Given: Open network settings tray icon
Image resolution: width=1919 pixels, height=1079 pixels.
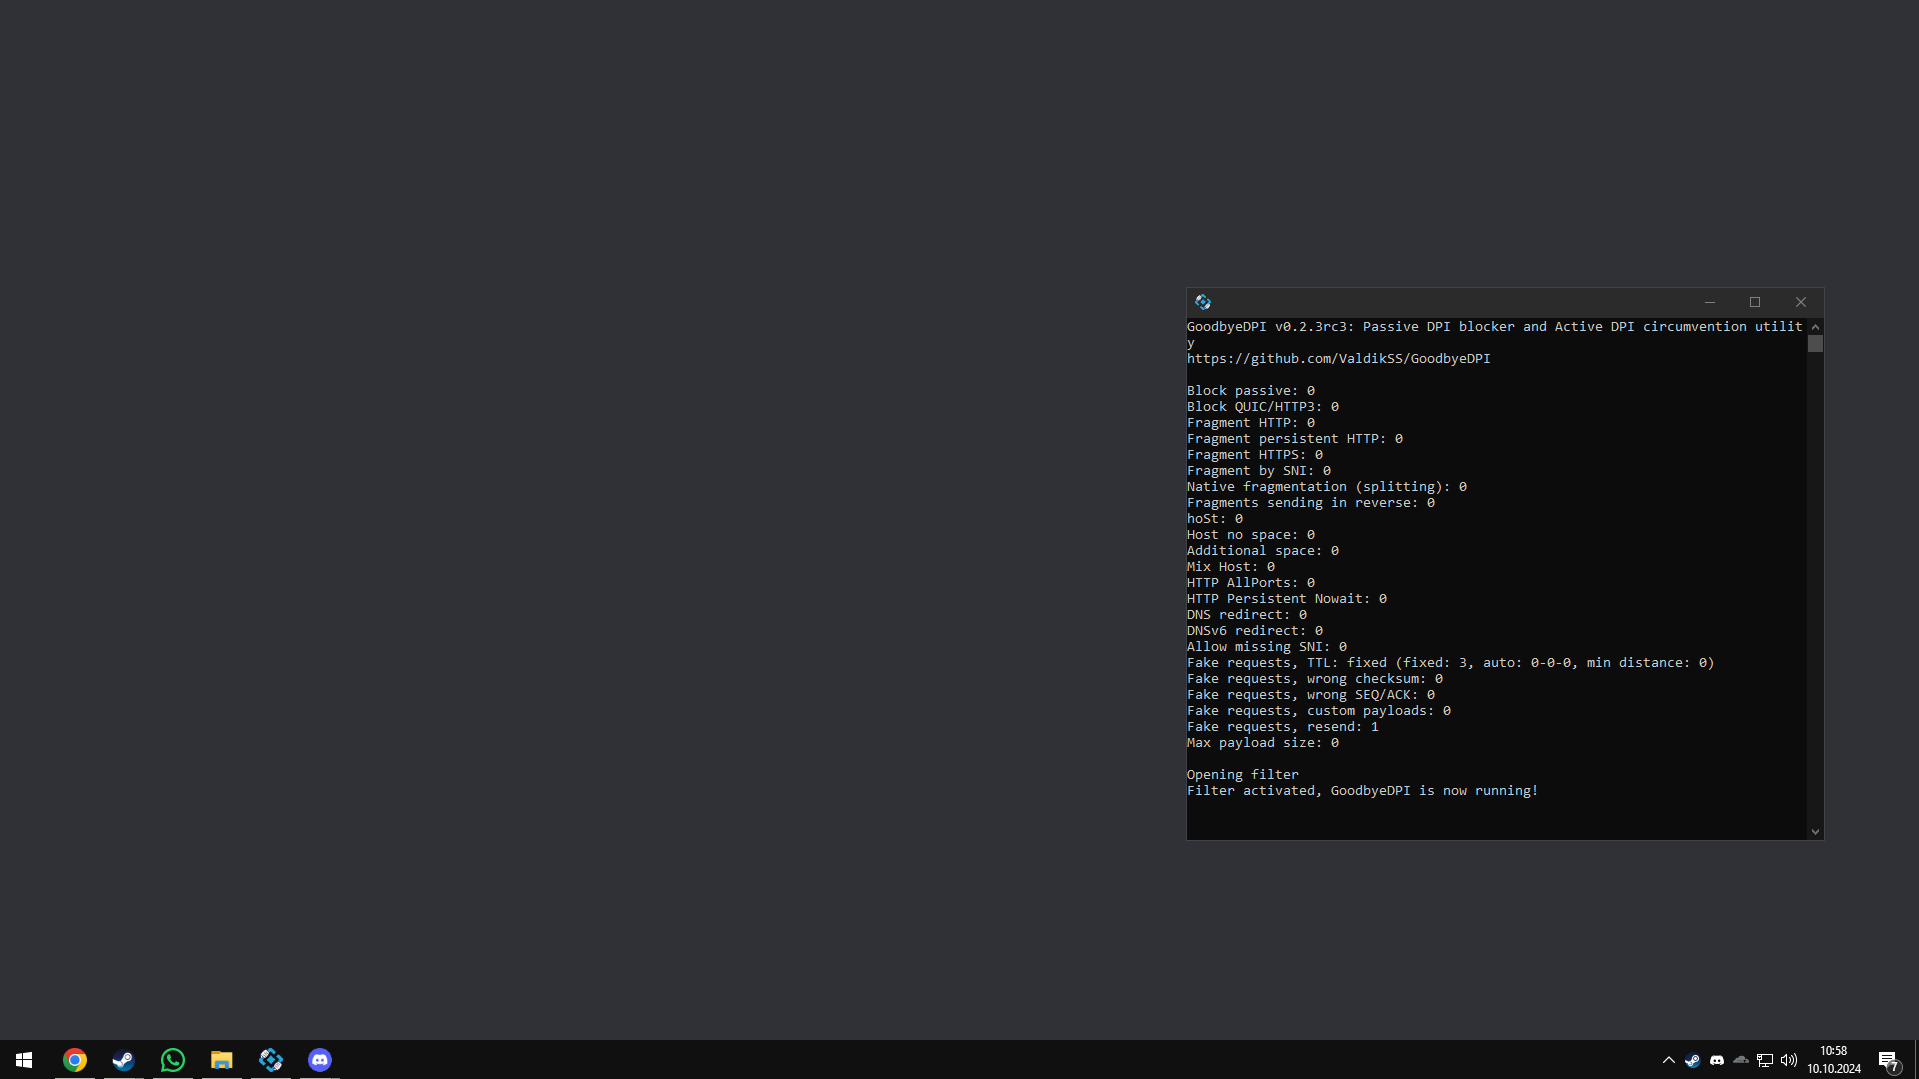Looking at the screenshot, I should (x=1765, y=1060).
